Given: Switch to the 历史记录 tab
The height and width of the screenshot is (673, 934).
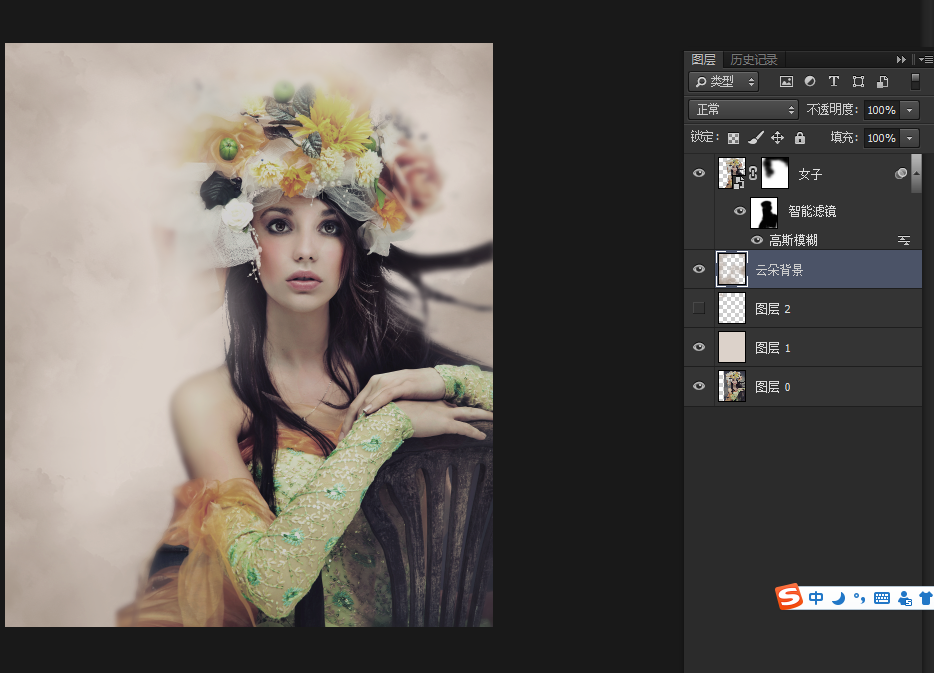Looking at the screenshot, I should (753, 60).
